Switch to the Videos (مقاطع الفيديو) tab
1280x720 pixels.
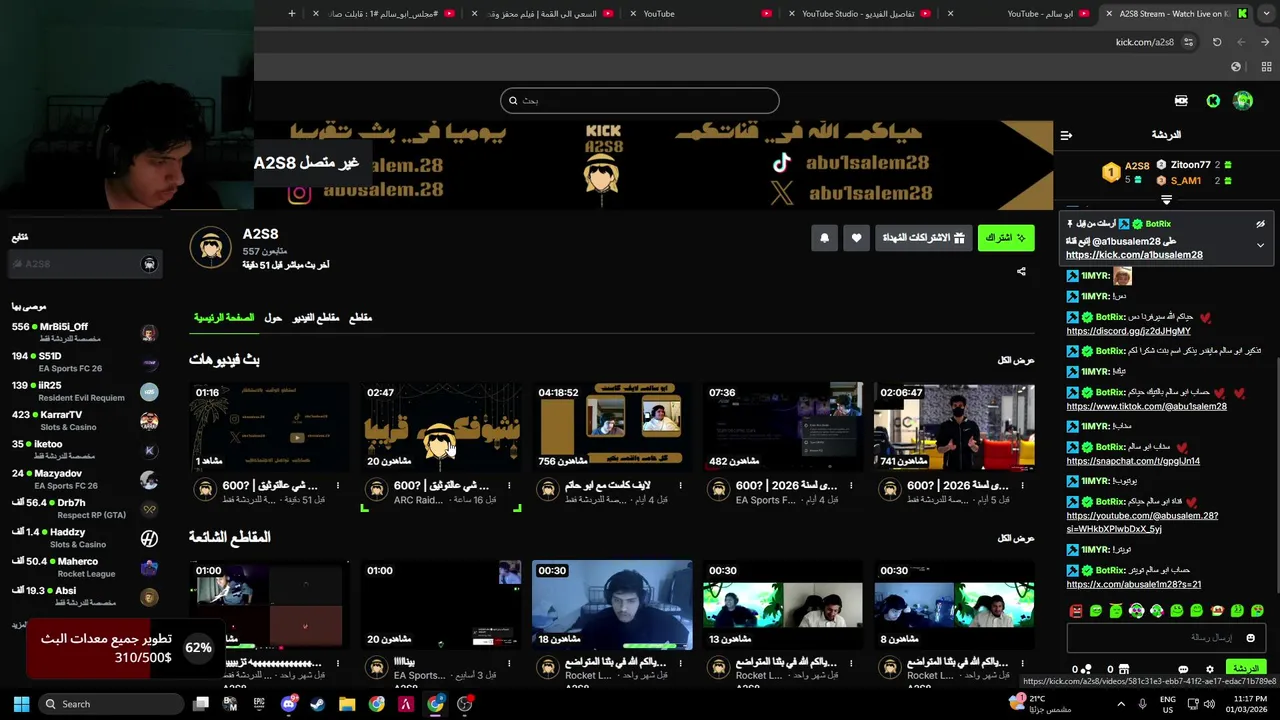coord(316,318)
